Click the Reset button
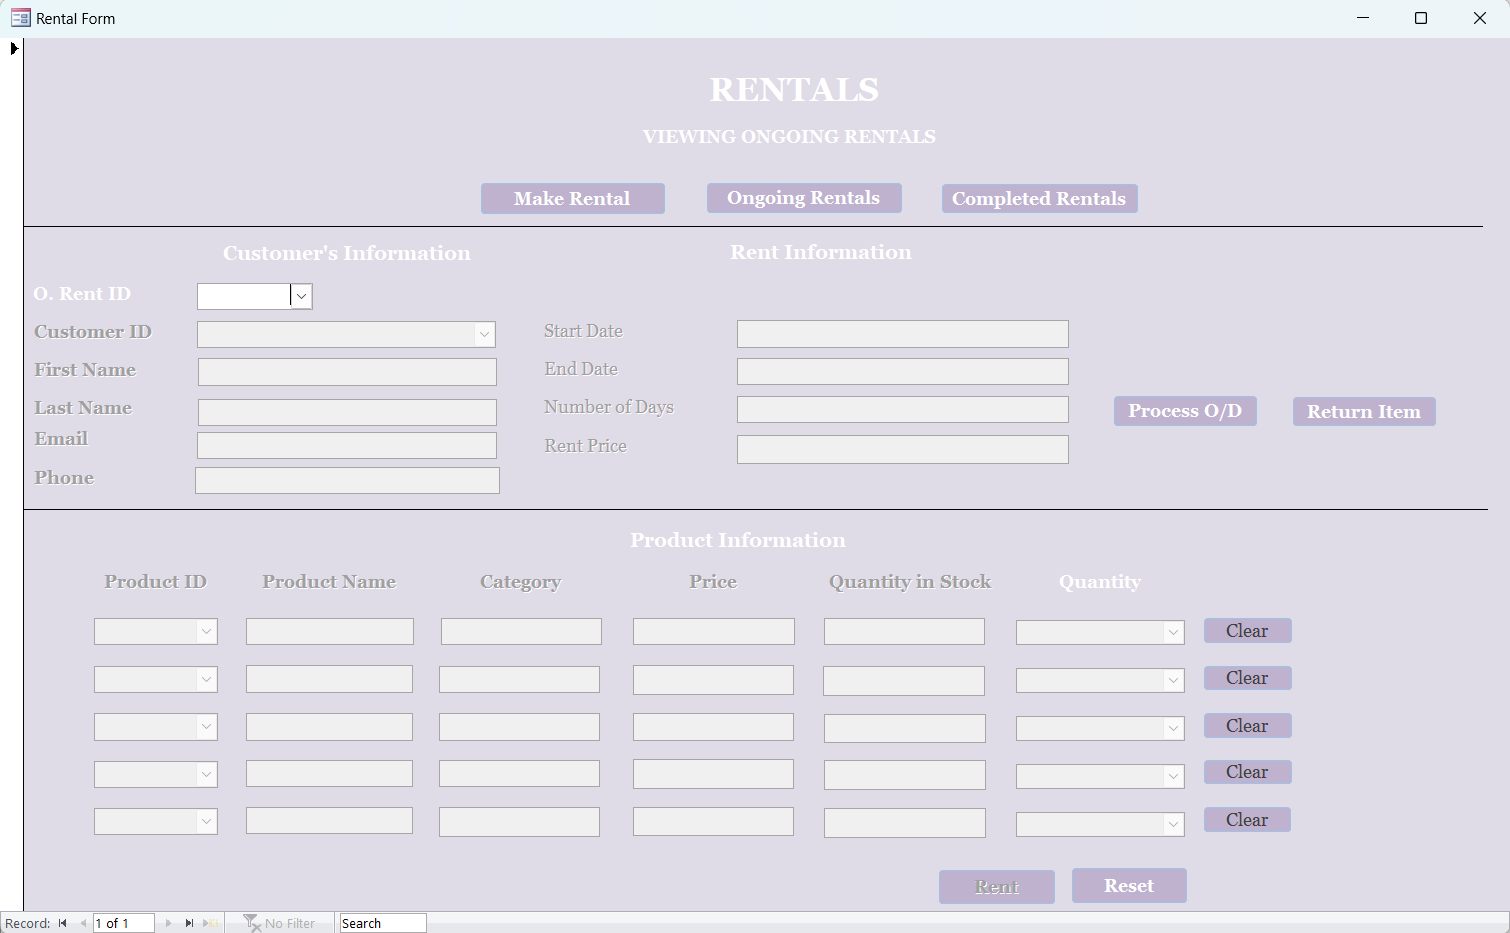 1129,886
